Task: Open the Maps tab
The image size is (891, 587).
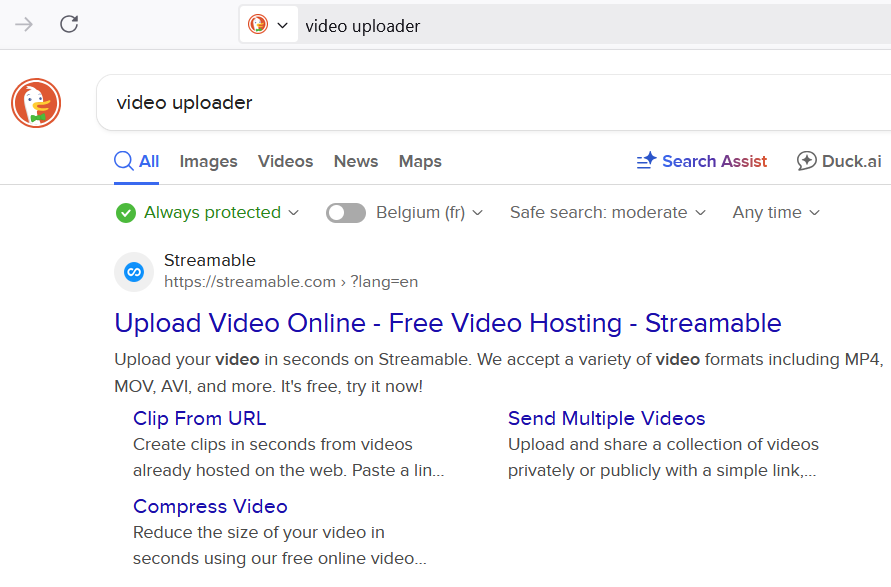Action: tap(420, 161)
